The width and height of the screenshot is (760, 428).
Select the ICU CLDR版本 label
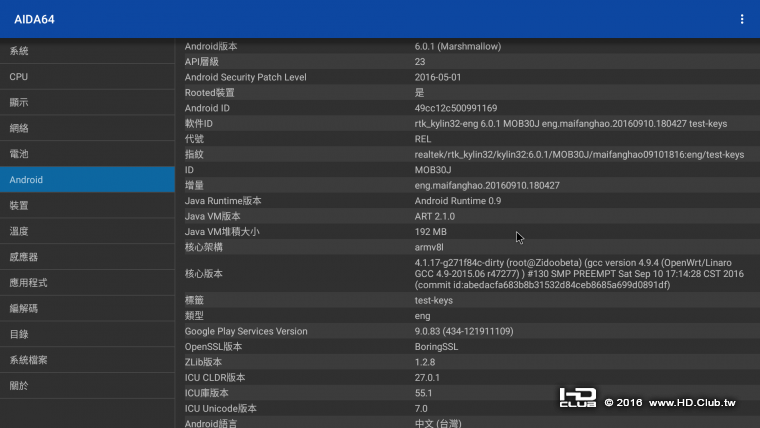pyautogui.click(x=215, y=378)
